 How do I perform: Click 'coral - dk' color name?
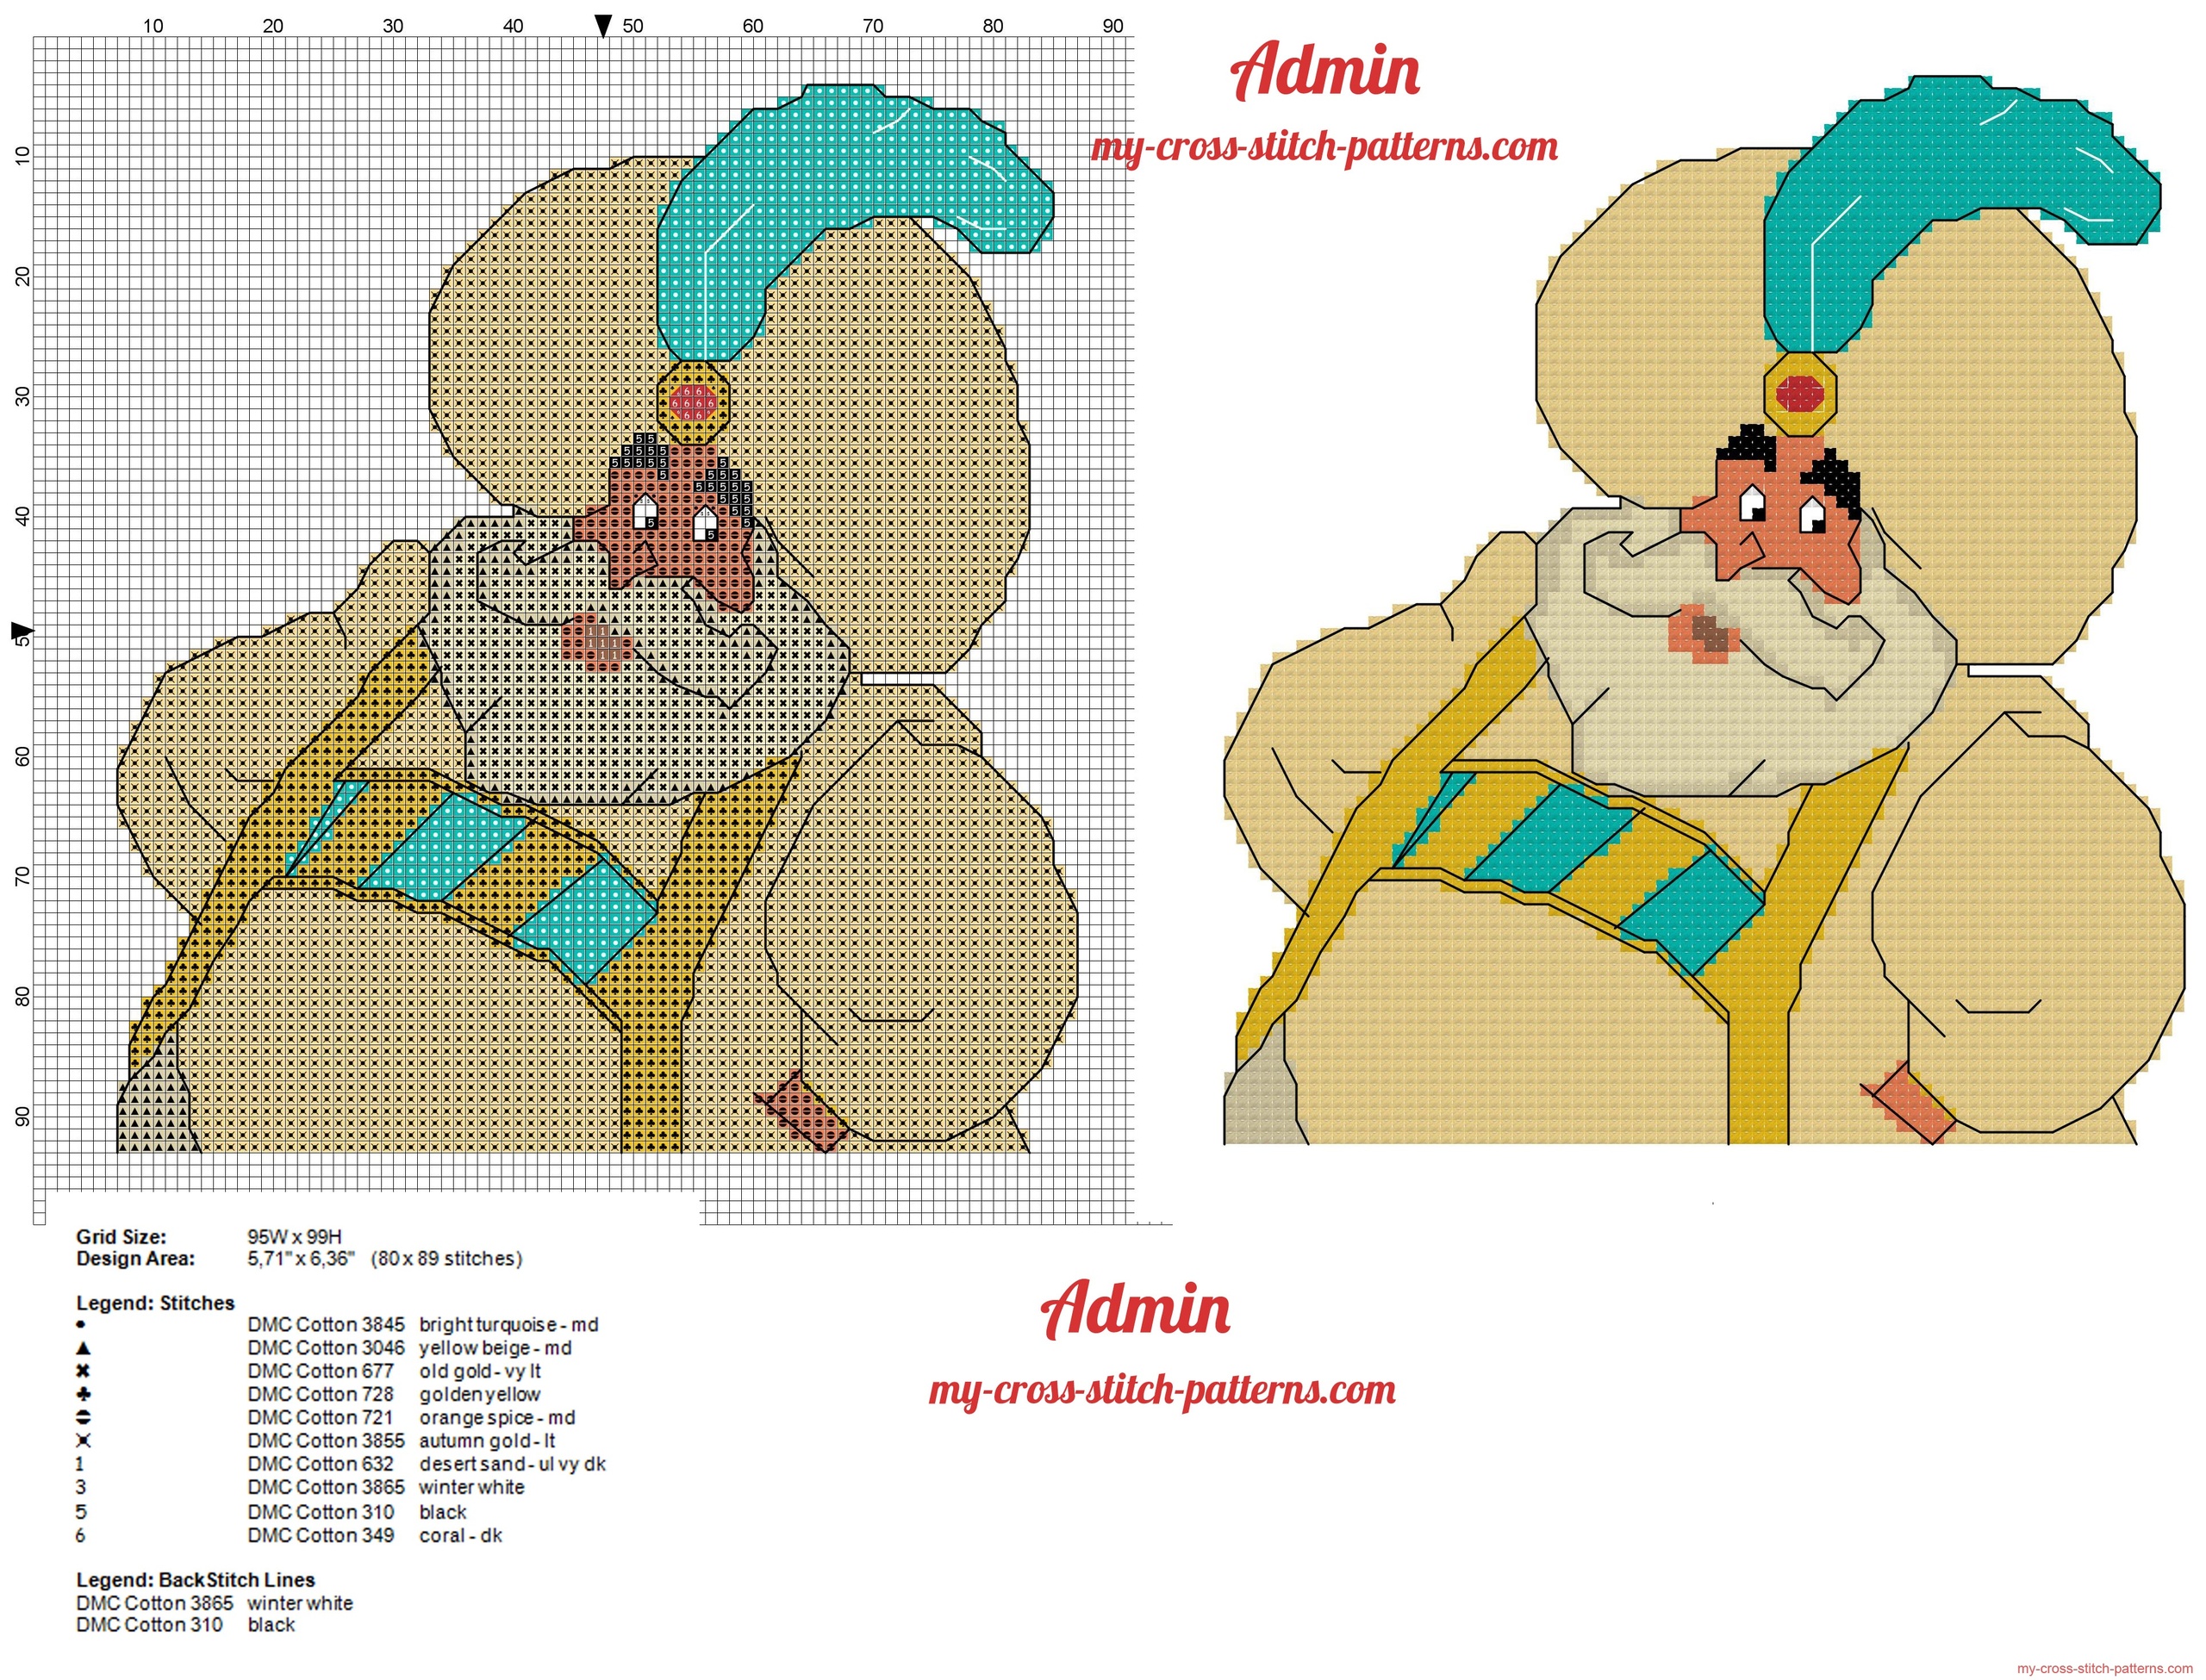click(x=460, y=1535)
